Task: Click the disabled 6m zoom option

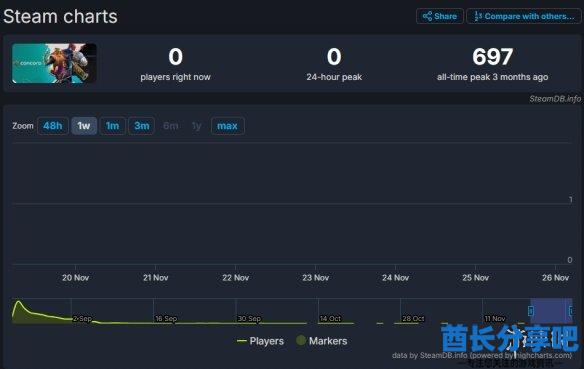Action: tap(171, 126)
